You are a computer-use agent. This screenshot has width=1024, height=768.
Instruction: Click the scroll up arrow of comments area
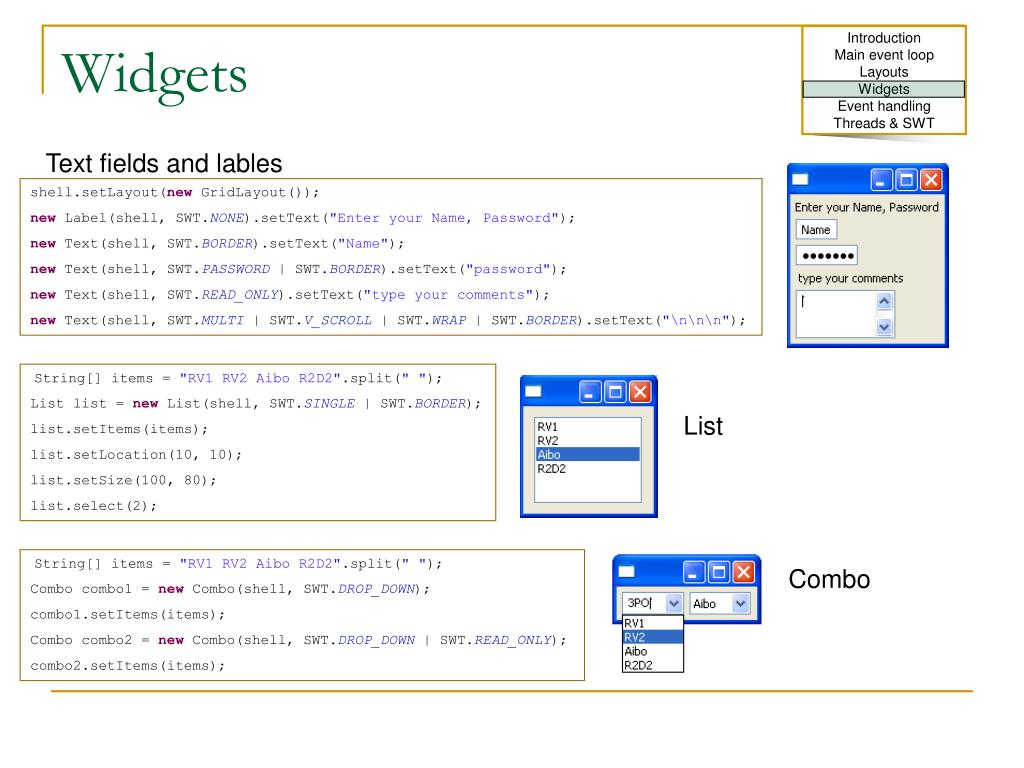[x=884, y=301]
